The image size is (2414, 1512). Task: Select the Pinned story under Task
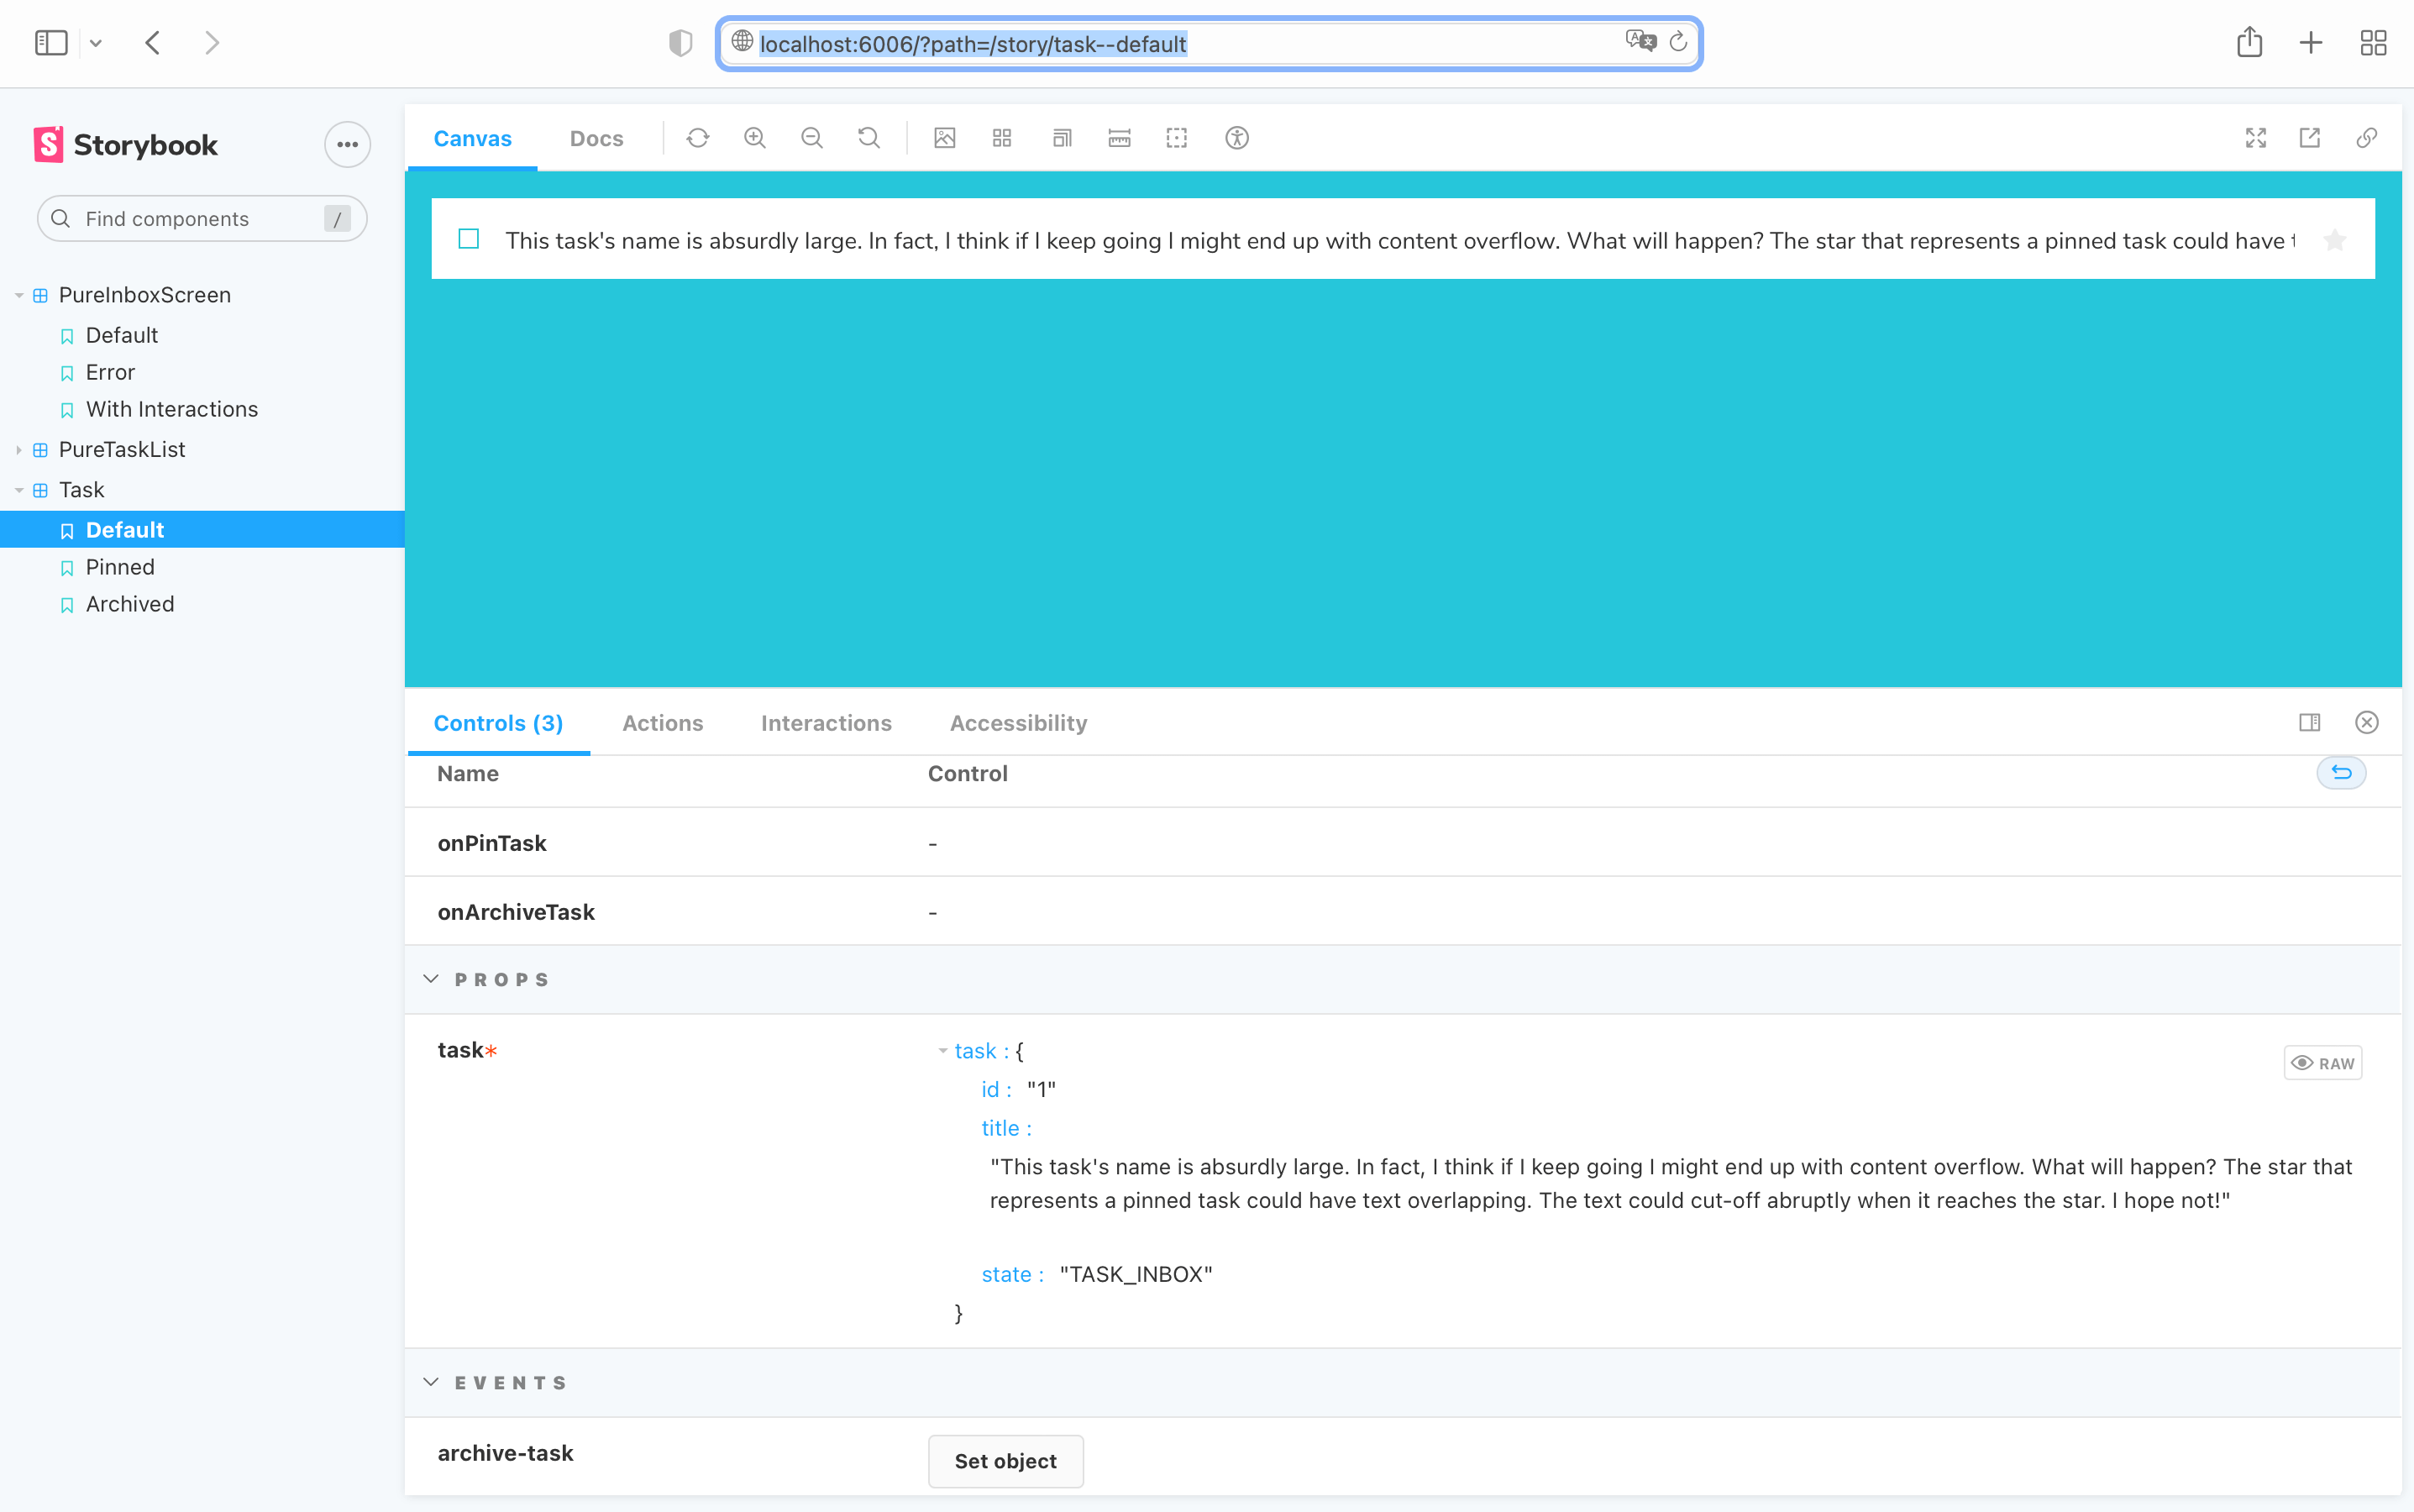point(118,566)
